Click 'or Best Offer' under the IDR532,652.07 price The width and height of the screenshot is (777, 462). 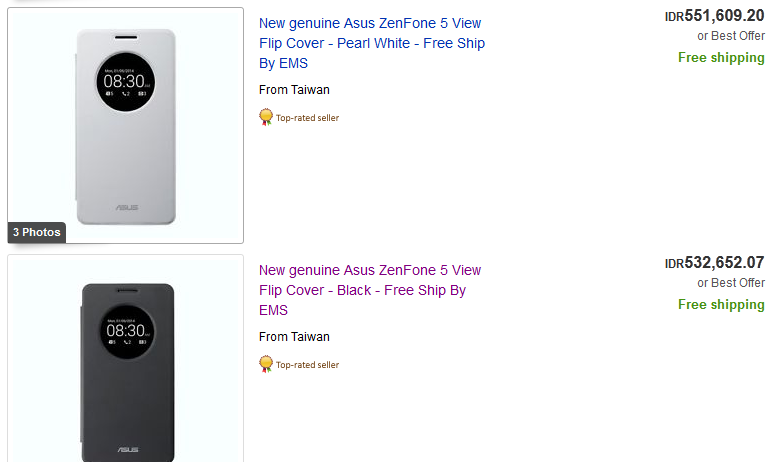point(731,283)
